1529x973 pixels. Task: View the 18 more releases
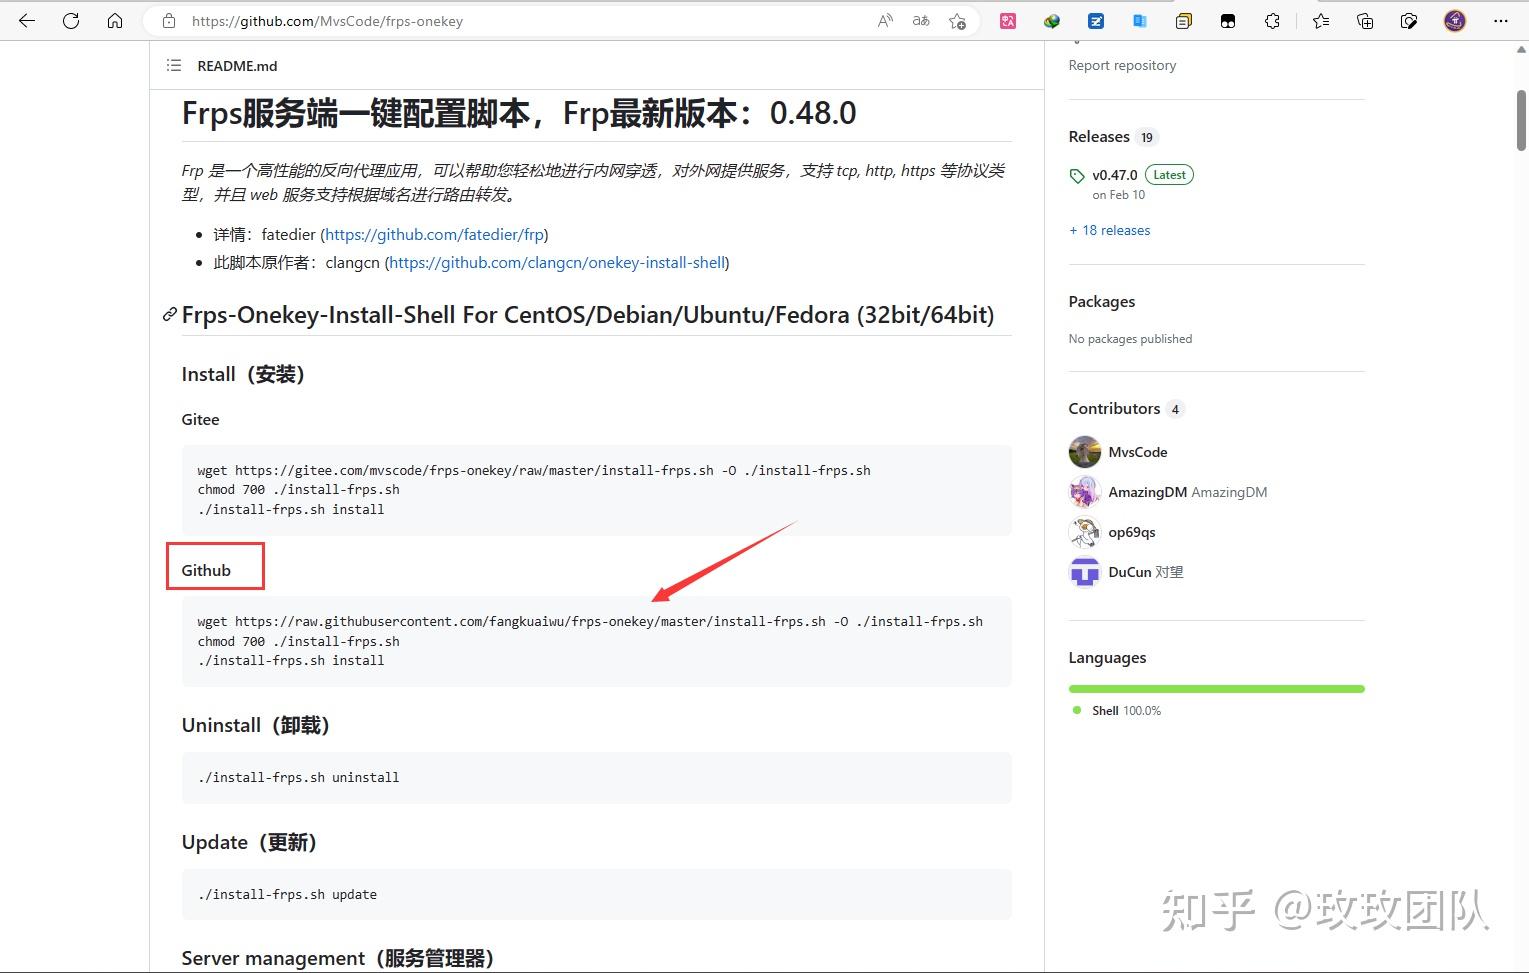pos(1109,230)
